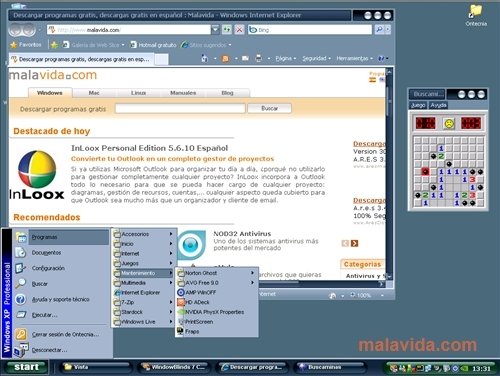
Task: Switch to WindowBlinds 7 taskbar button
Action: click(173, 367)
